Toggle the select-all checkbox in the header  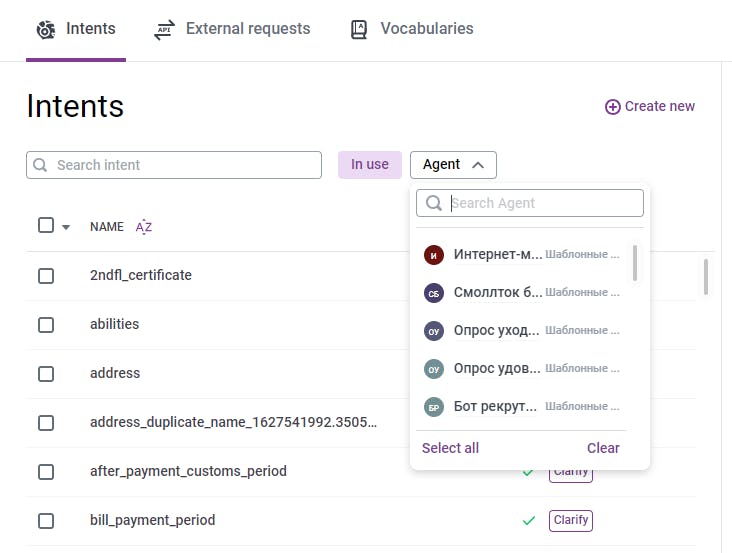pyautogui.click(x=46, y=226)
